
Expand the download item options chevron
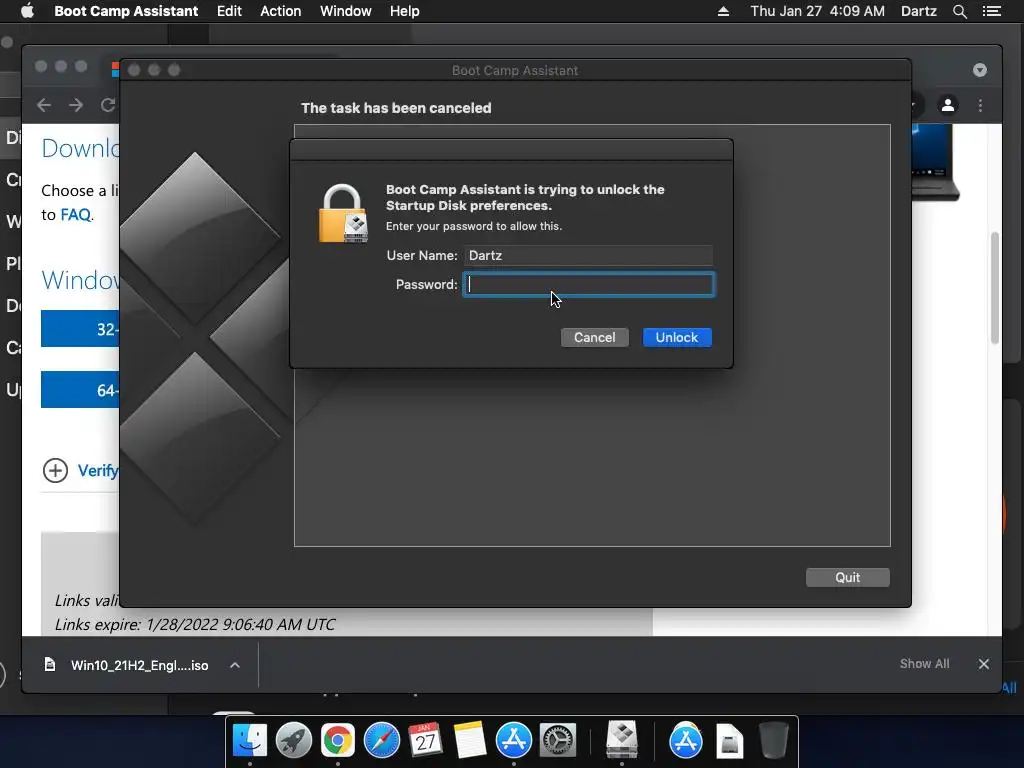[x=235, y=665]
